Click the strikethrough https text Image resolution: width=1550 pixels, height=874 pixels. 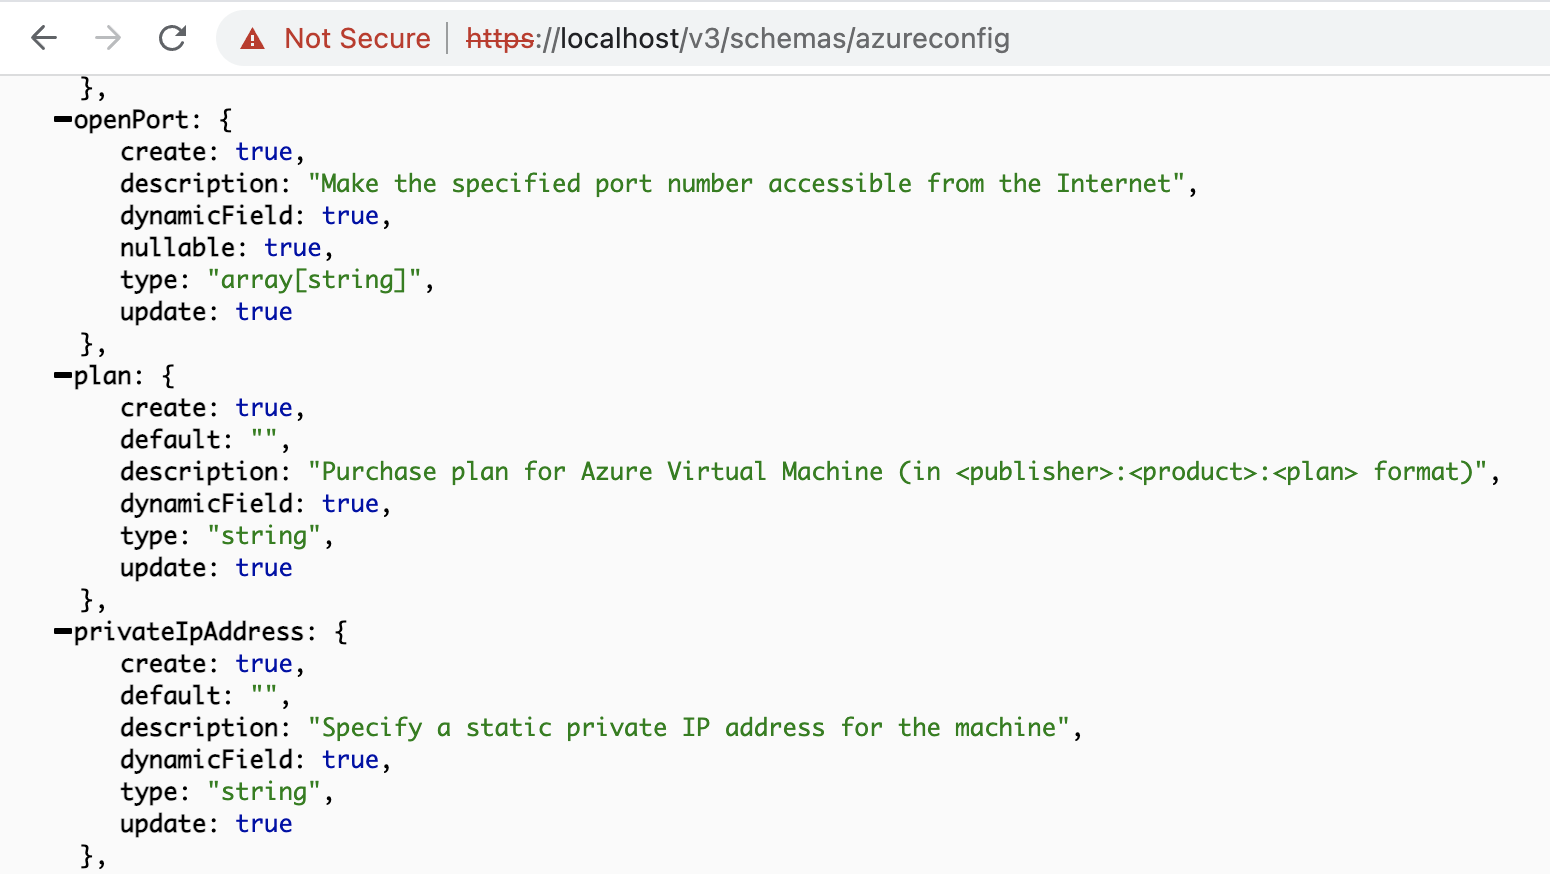[499, 38]
